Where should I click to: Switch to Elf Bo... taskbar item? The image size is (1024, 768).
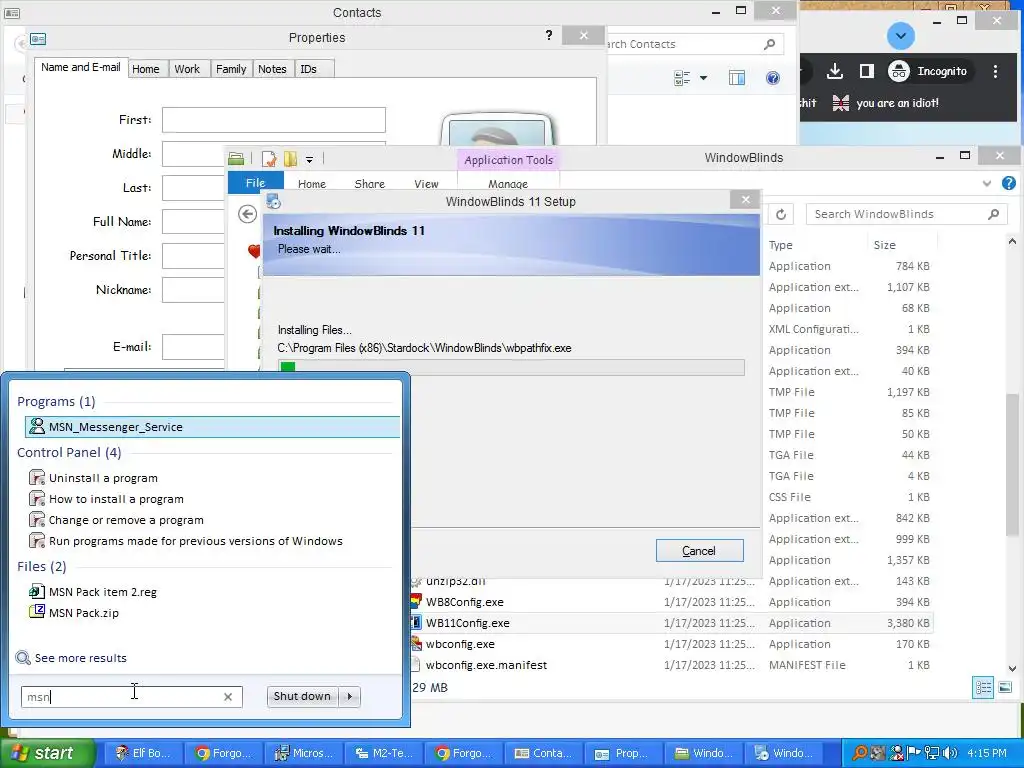(x=142, y=753)
